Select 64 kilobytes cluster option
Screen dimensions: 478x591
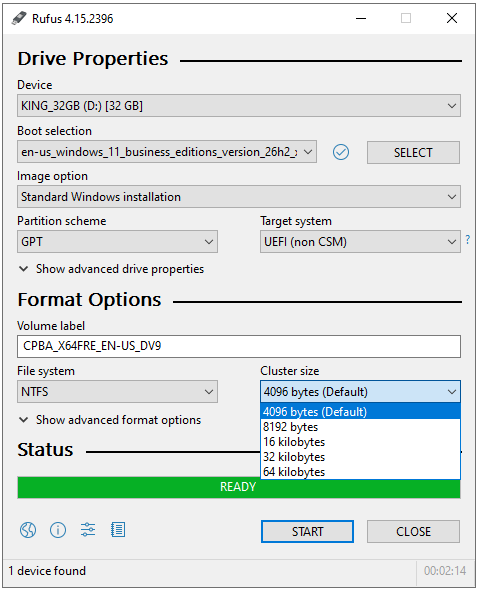360,472
